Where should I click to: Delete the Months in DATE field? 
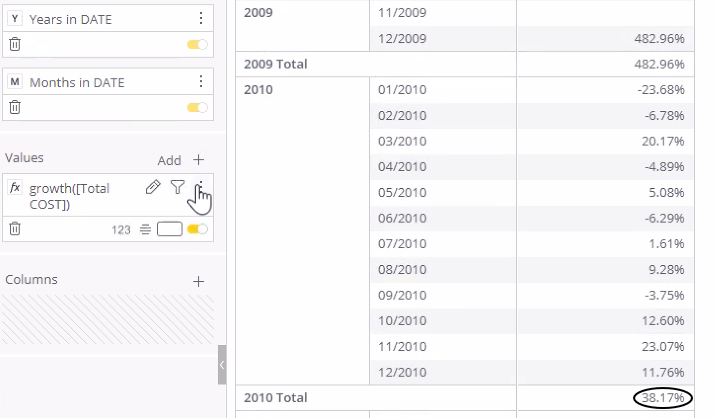click(x=15, y=107)
